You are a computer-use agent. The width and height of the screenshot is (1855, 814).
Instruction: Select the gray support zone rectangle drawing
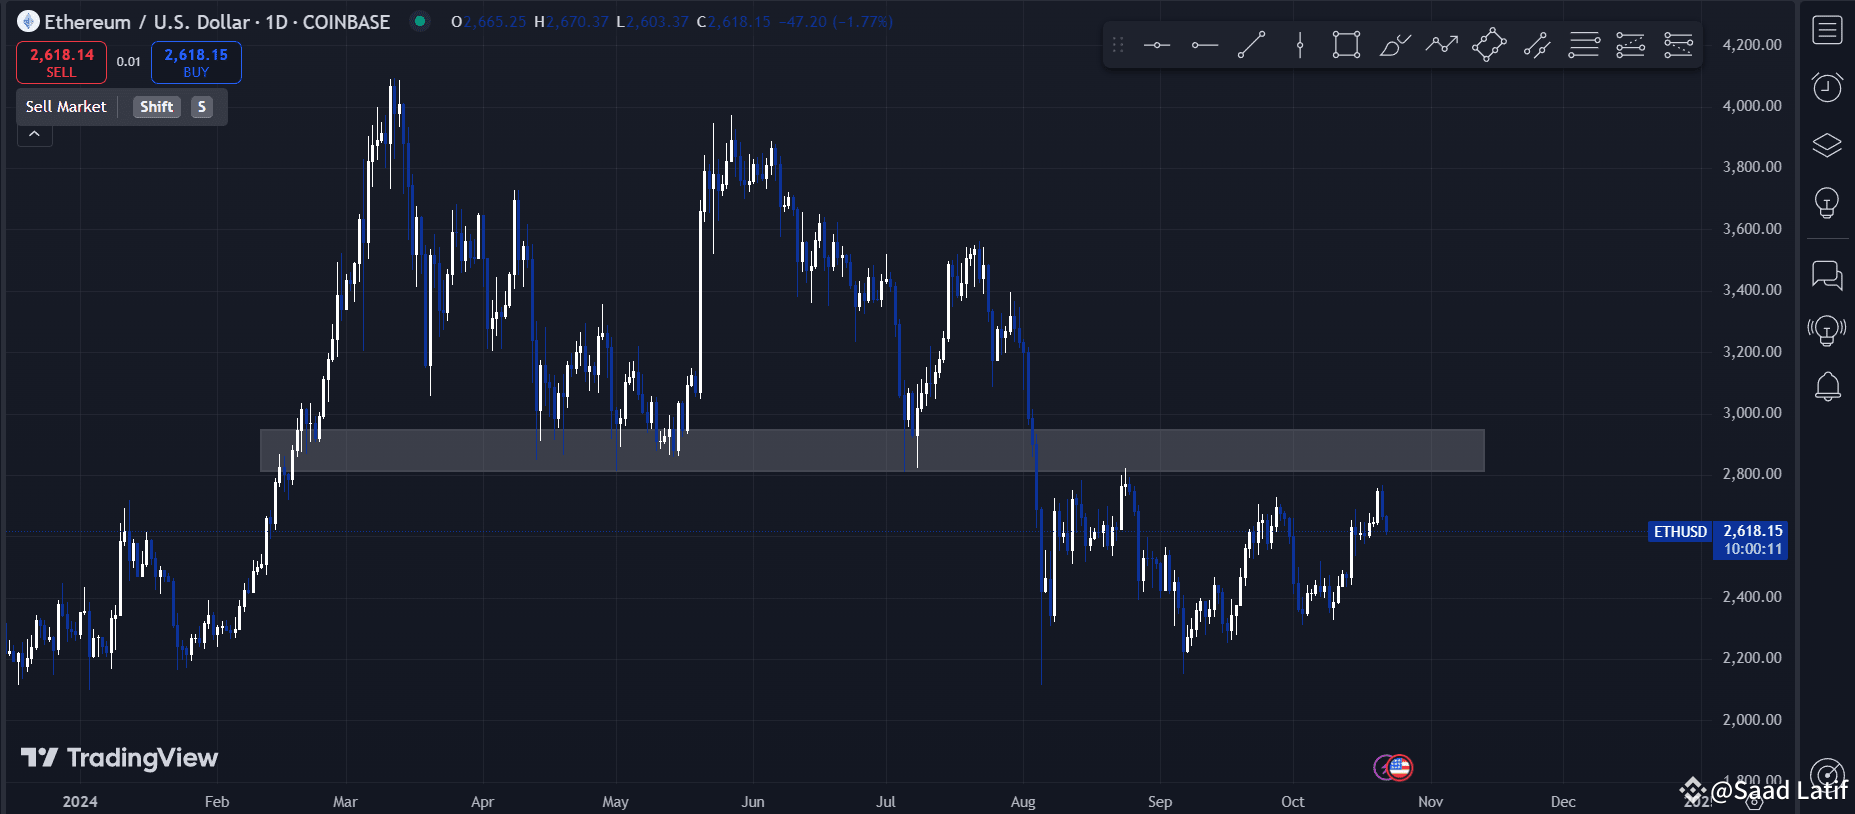coord(872,450)
